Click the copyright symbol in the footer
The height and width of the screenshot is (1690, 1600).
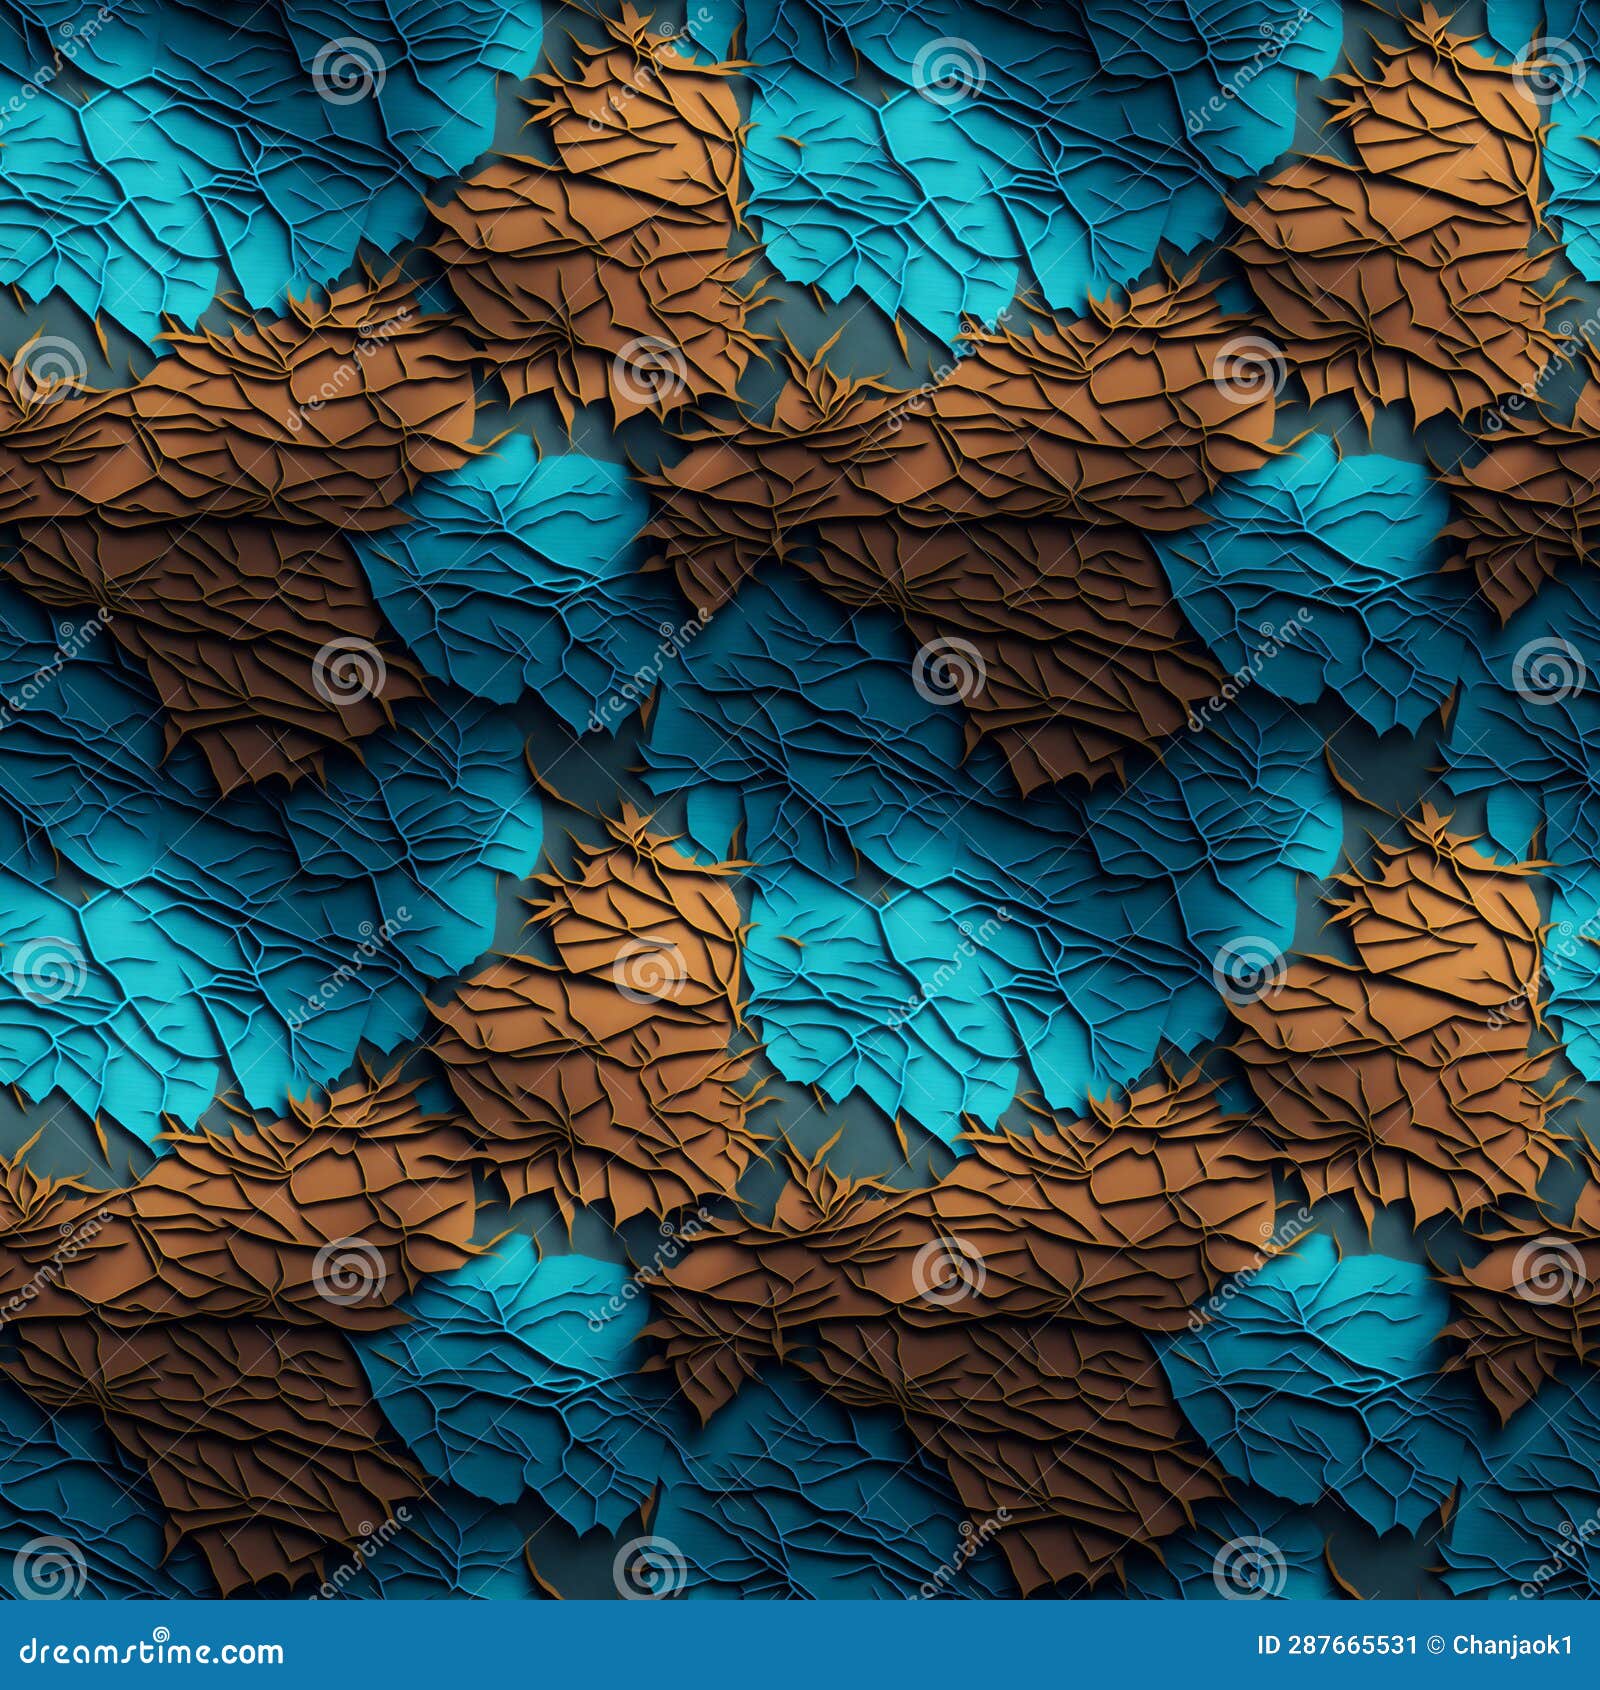[x=1434, y=1645]
